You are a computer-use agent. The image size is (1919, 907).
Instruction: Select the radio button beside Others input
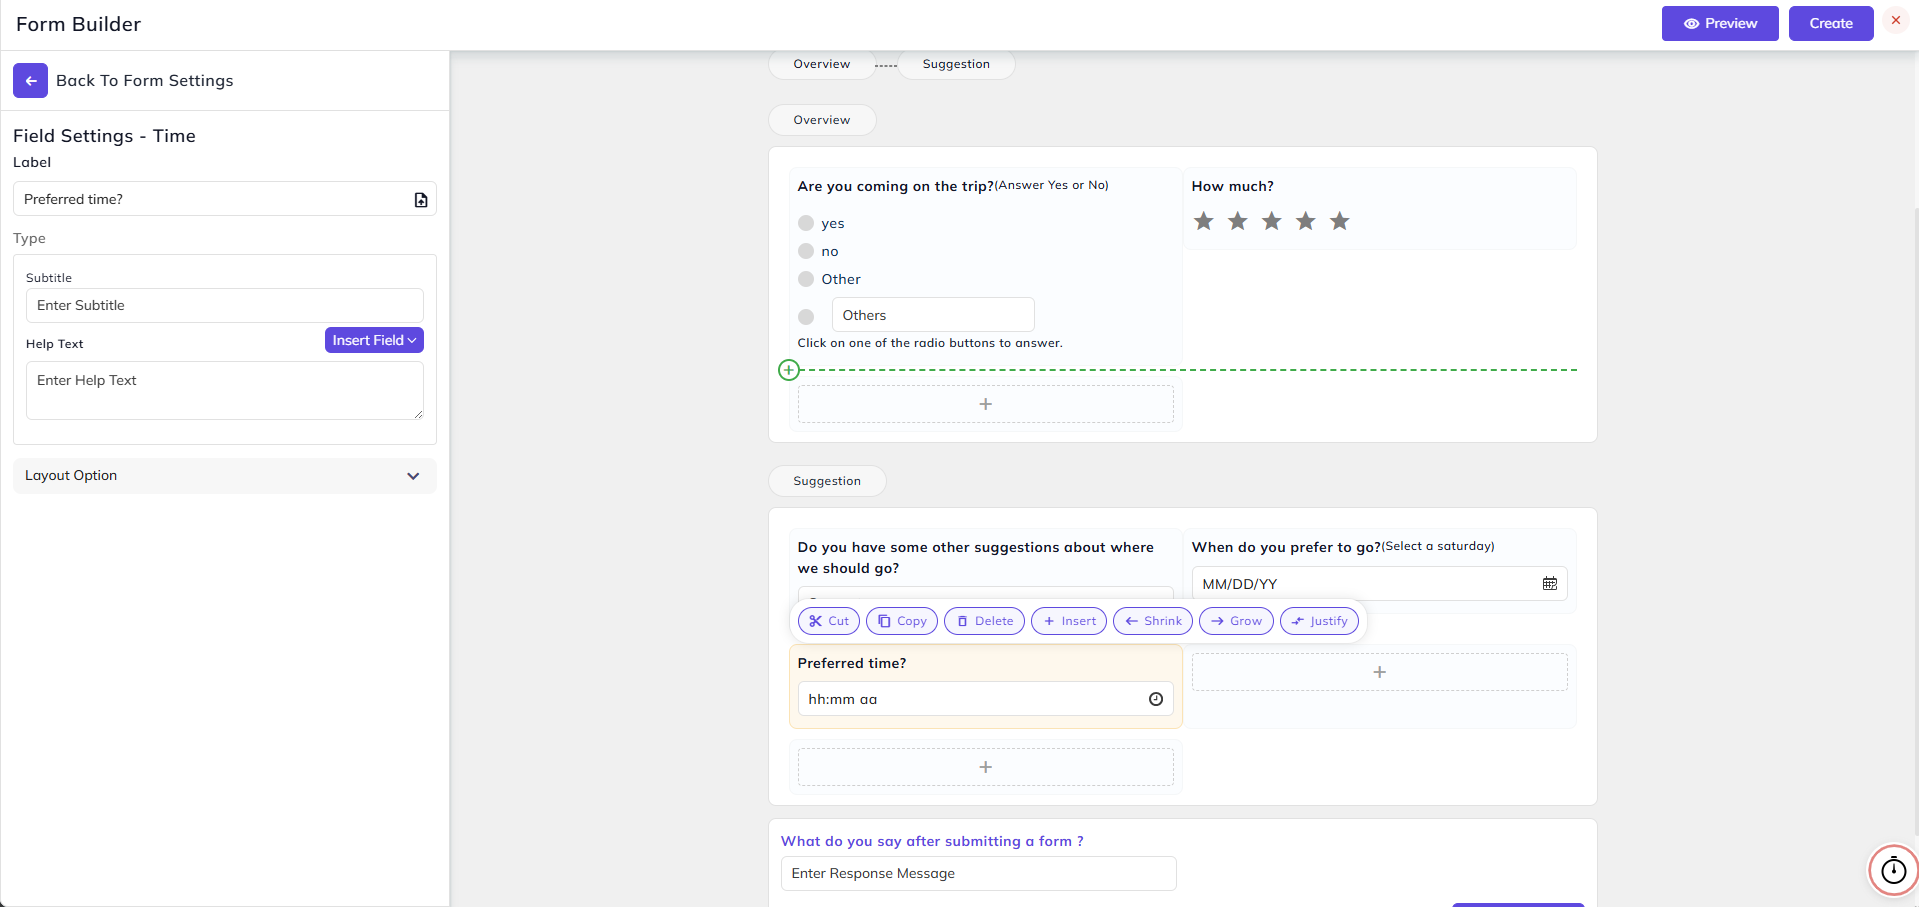(806, 316)
